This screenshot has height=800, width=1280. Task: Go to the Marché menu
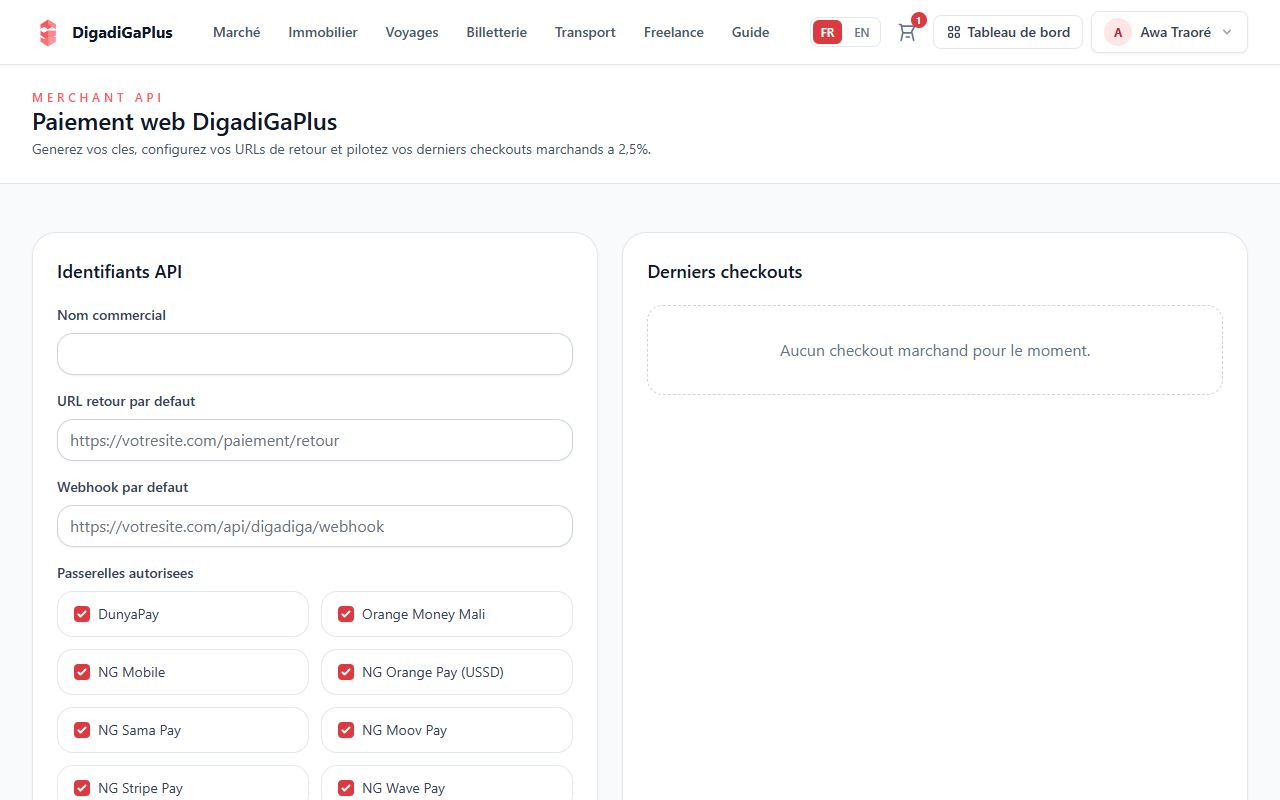[237, 32]
